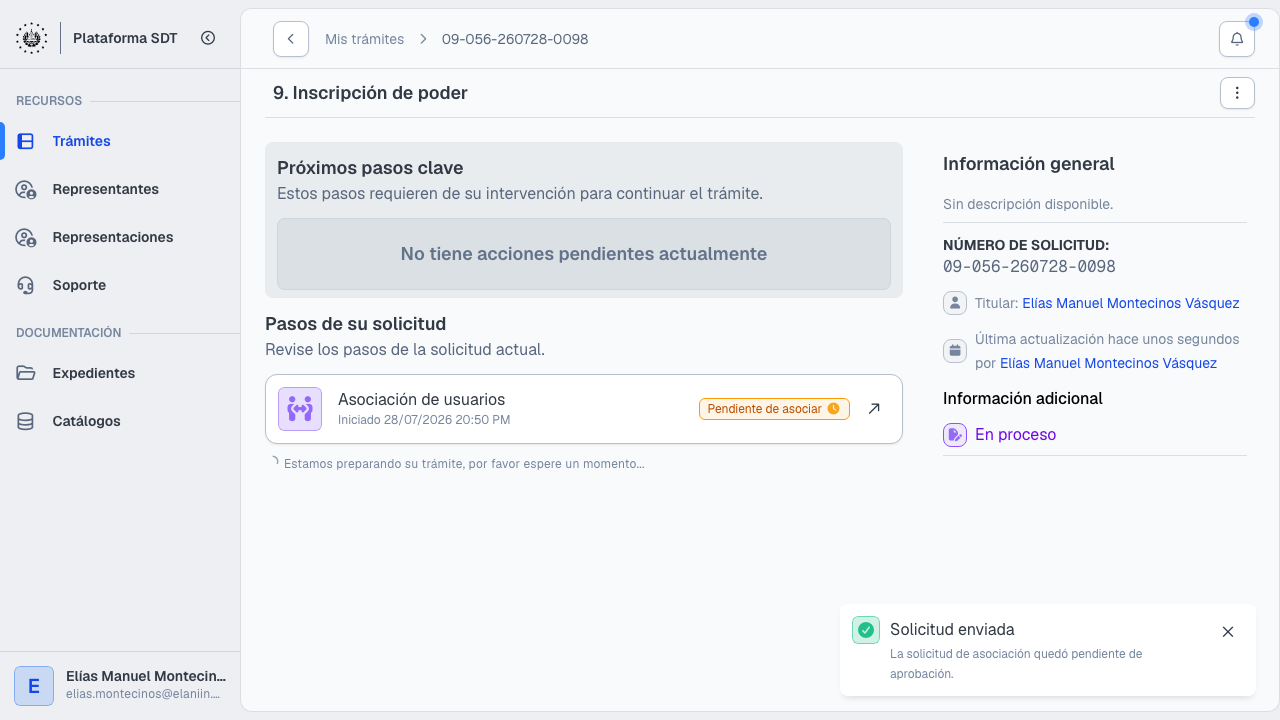
Task: Click the En proceso status icon
Action: pos(955,435)
